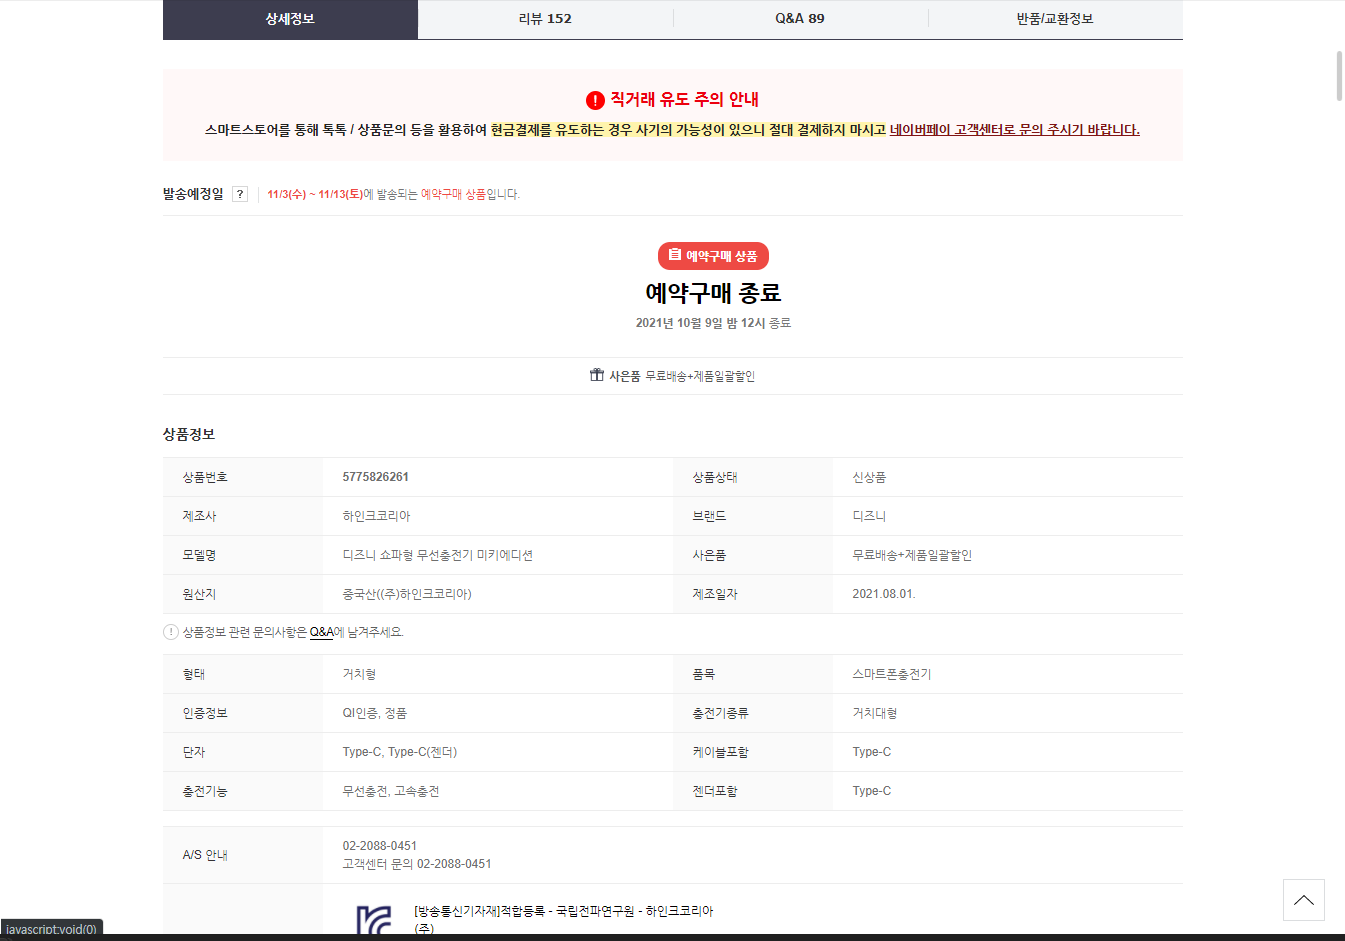Click the KC certification mark icon
Screen dimensions: 1345x941
[374, 920]
